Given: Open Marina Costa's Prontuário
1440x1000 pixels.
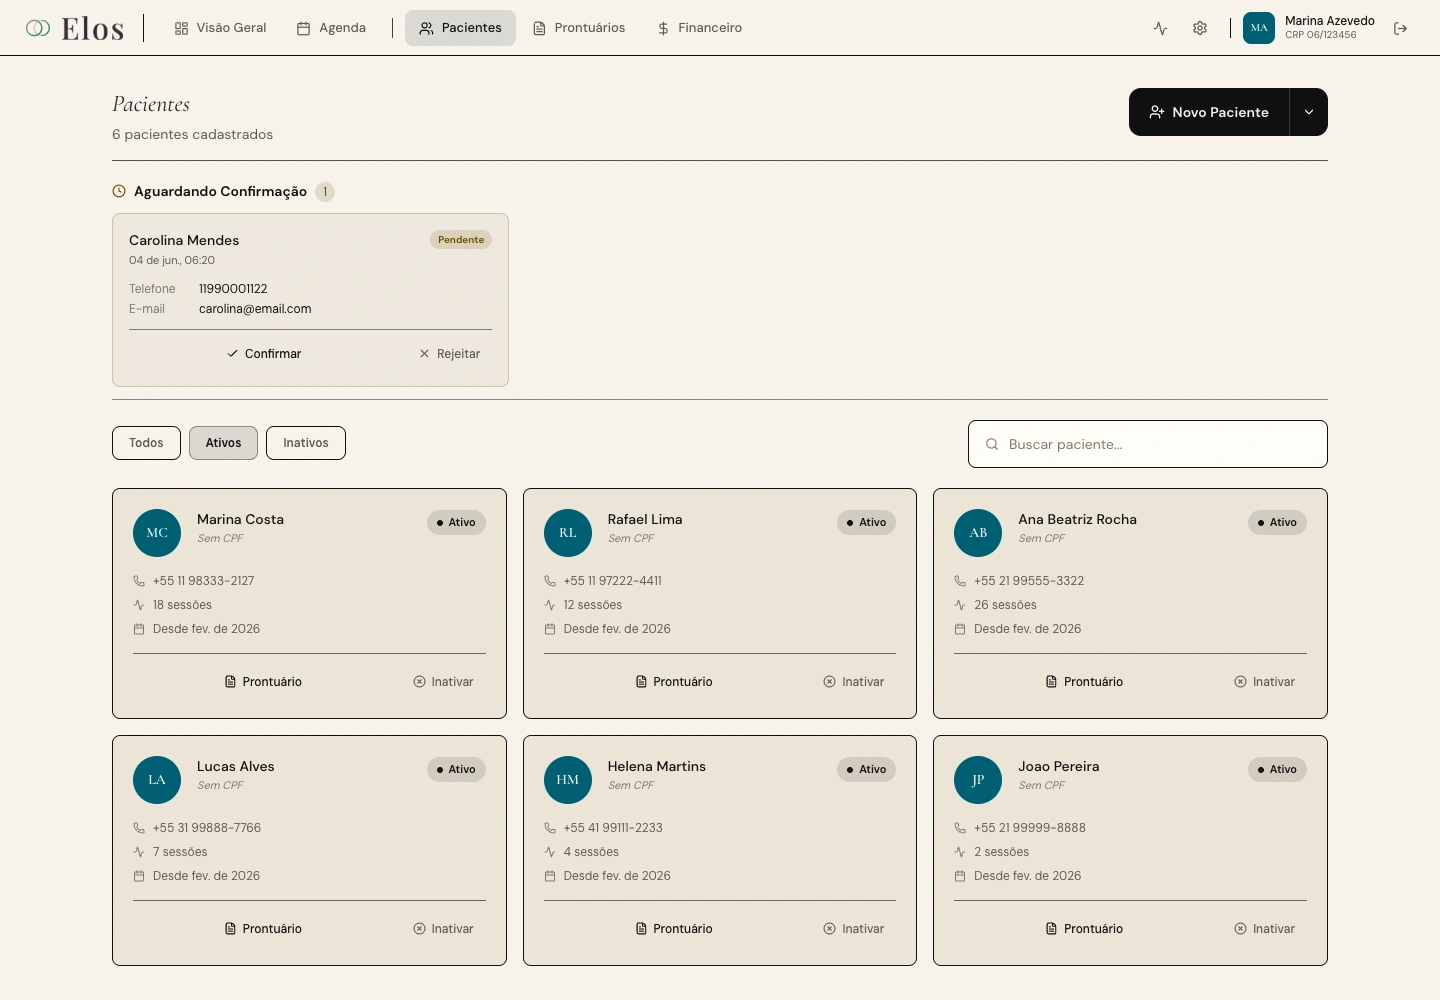Looking at the screenshot, I should click(263, 682).
